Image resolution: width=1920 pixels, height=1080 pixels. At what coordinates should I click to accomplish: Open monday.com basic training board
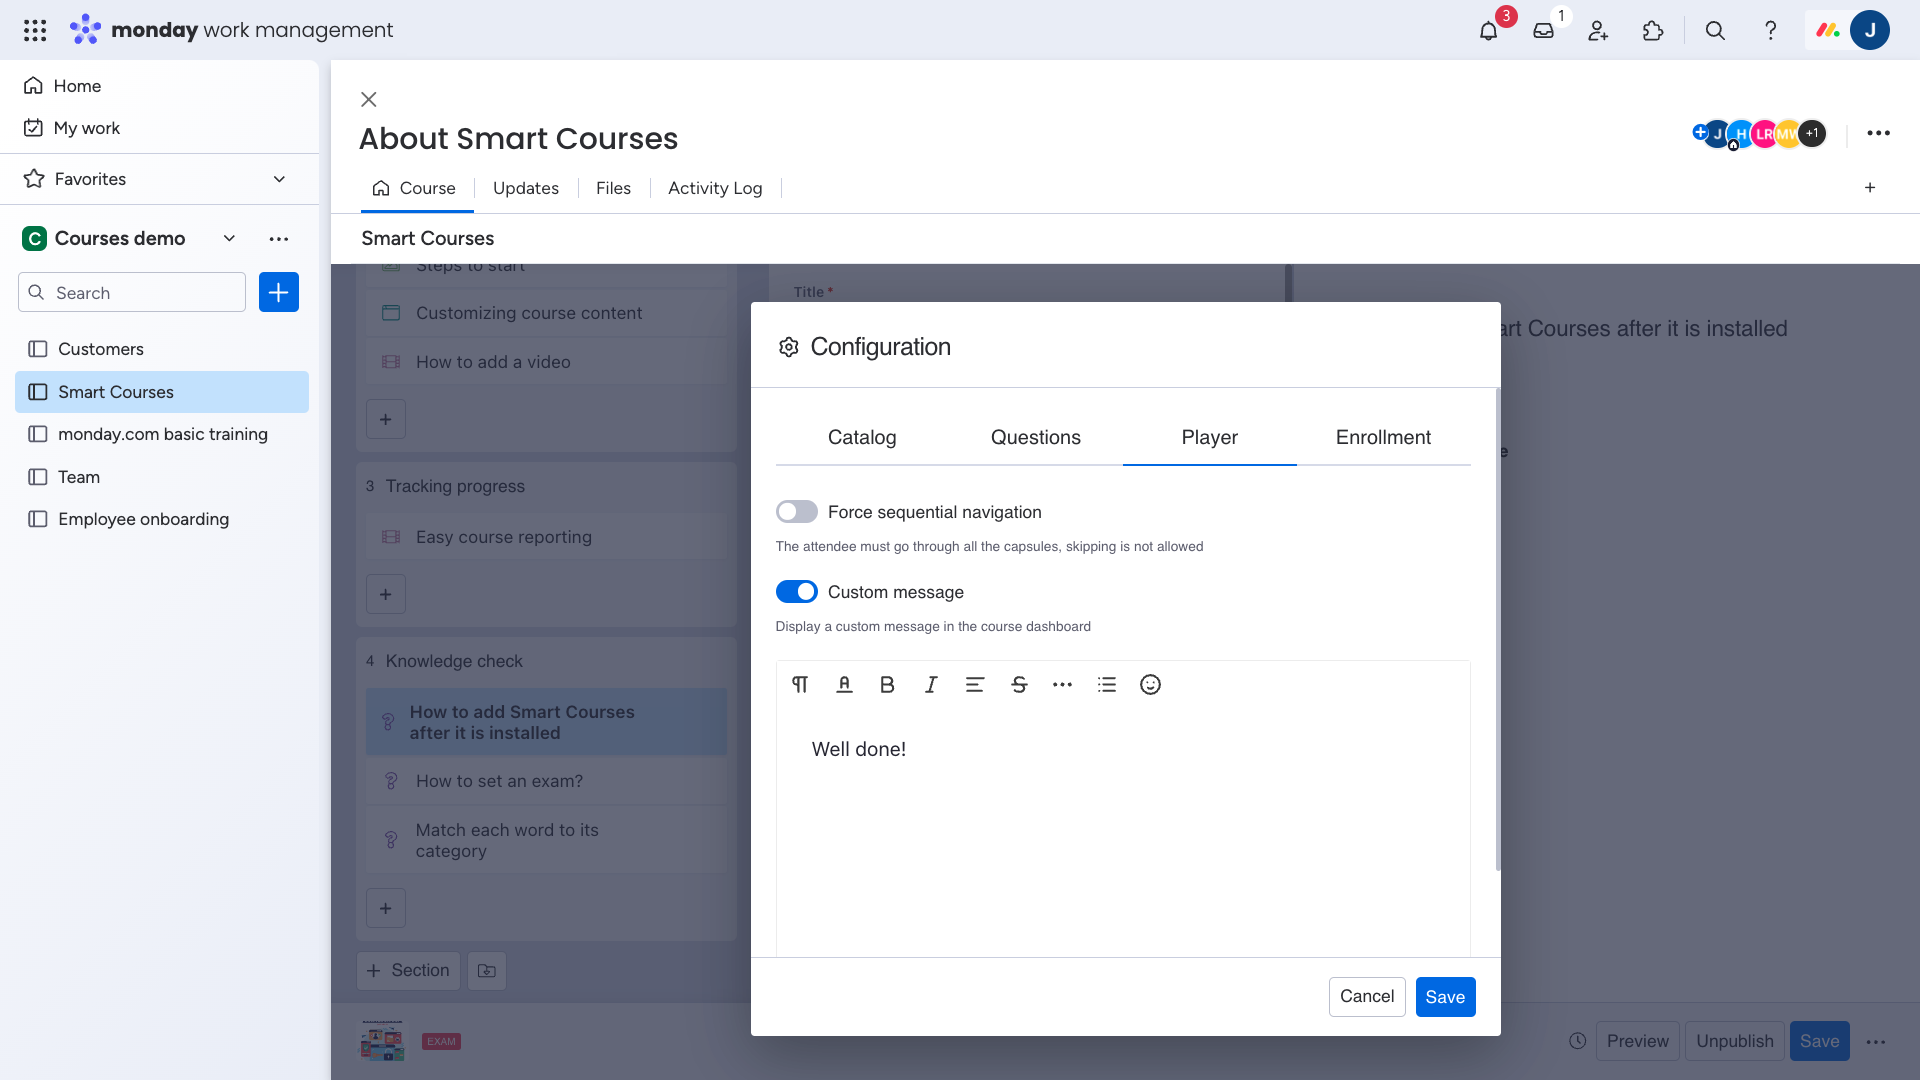click(162, 434)
